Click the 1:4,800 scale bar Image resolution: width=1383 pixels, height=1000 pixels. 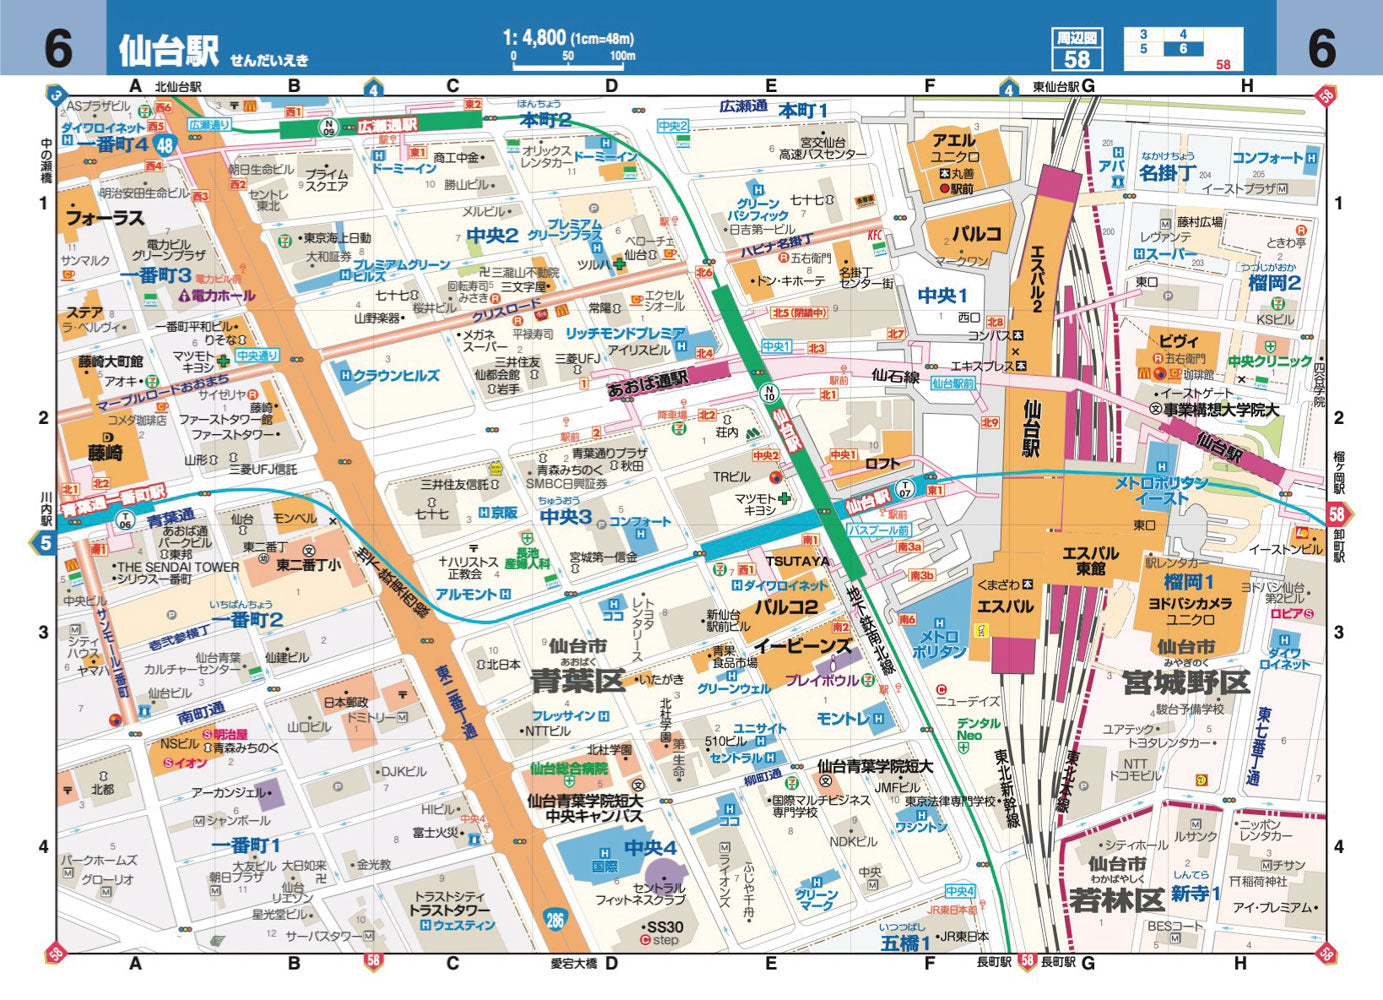pyautogui.click(x=569, y=48)
